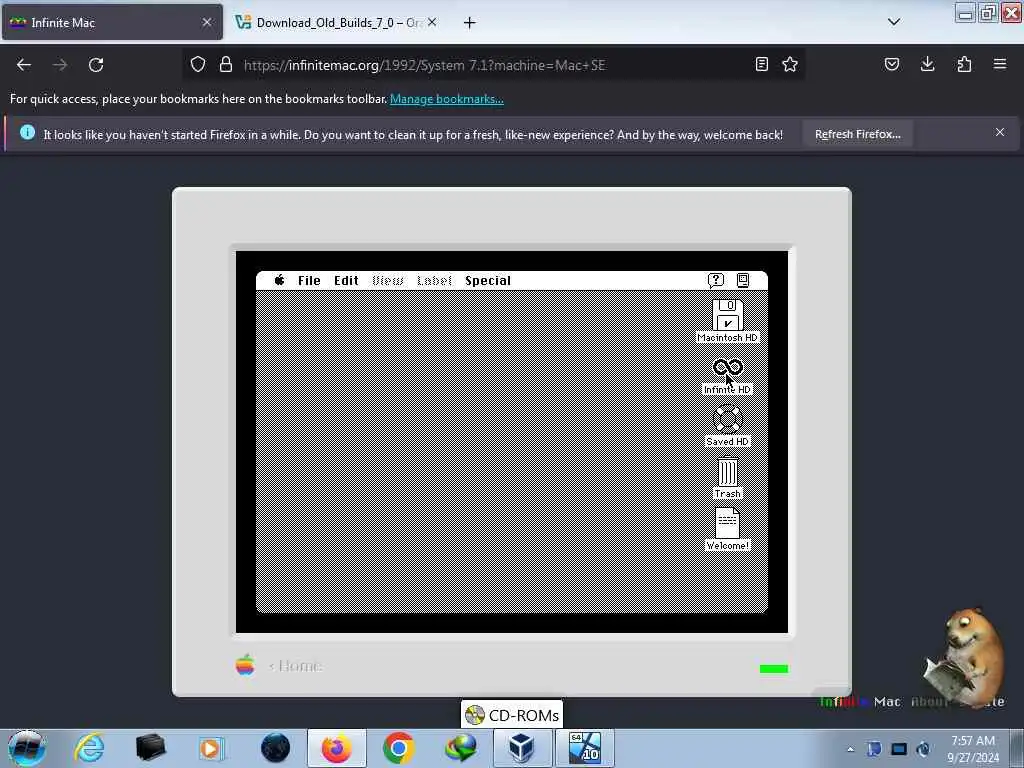Open the Balloon Help menu icon
Image resolution: width=1024 pixels, height=768 pixels.
point(716,280)
